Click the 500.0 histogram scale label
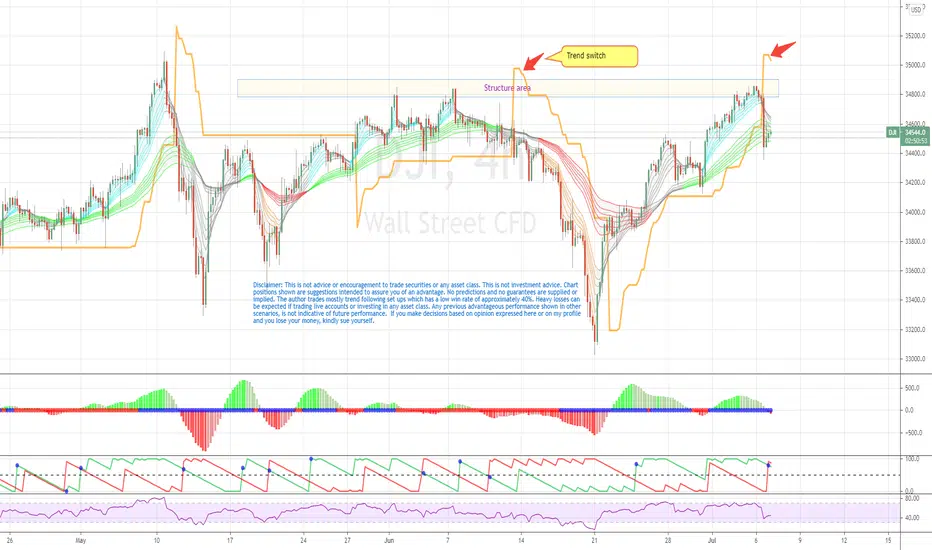Image resolution: width=932 pixels, height=550 pixels. click(x=912, y=388)
